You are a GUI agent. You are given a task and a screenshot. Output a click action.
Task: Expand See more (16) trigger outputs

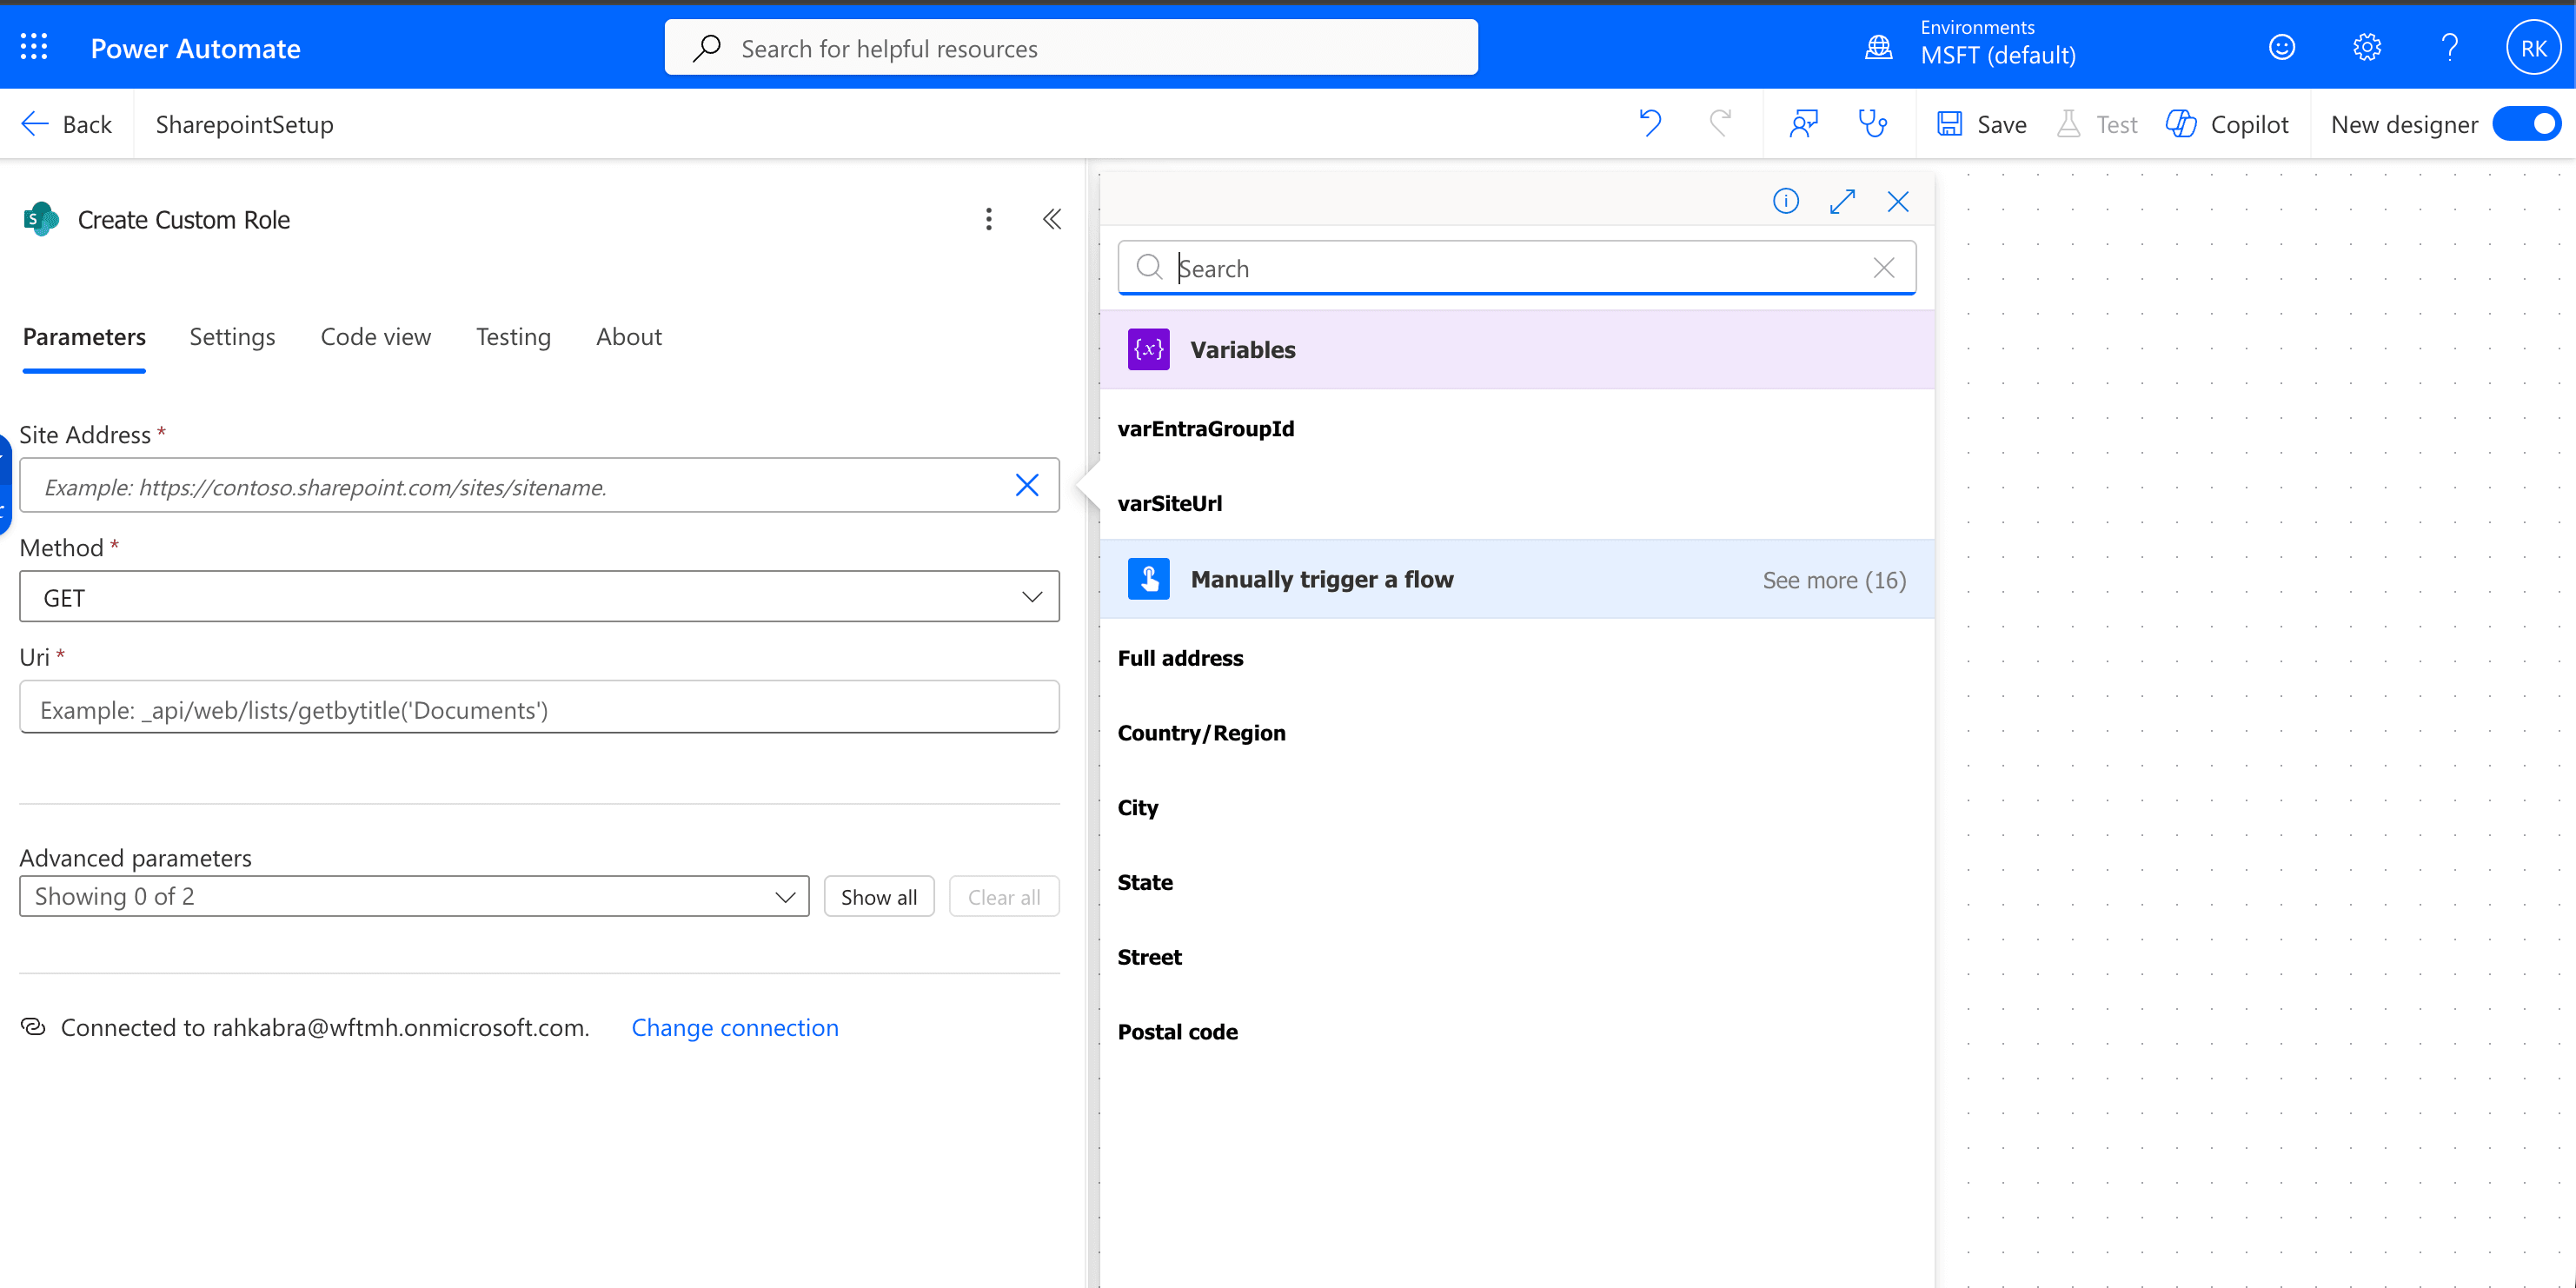[x=1833, y=580]
